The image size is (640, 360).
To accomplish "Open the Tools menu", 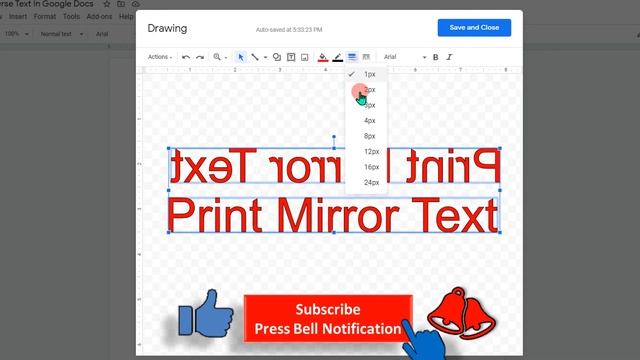I will tap(71, 17).
